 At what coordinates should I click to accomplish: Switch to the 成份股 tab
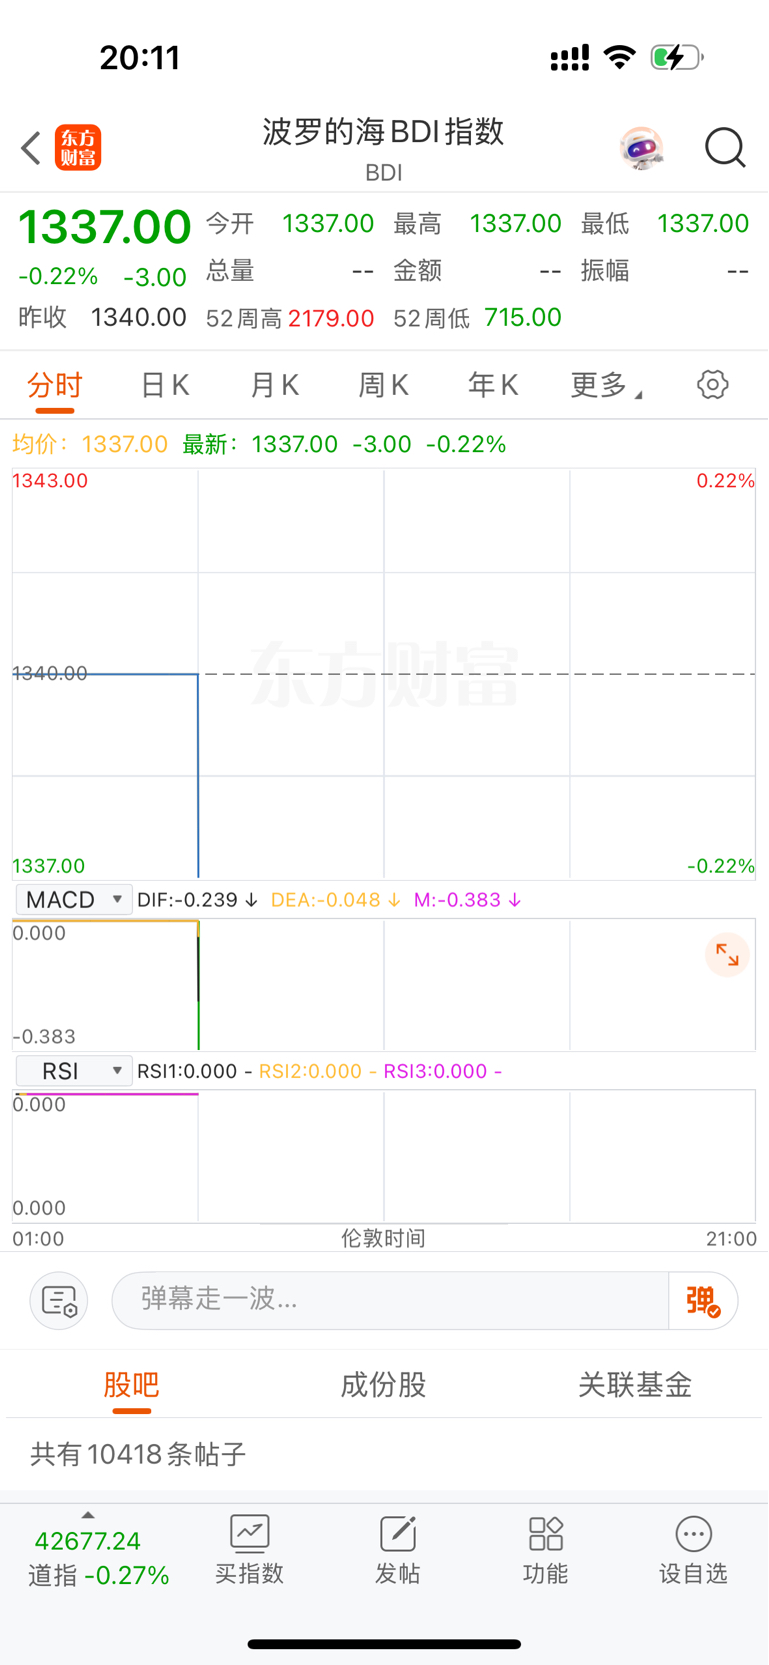383,1385
